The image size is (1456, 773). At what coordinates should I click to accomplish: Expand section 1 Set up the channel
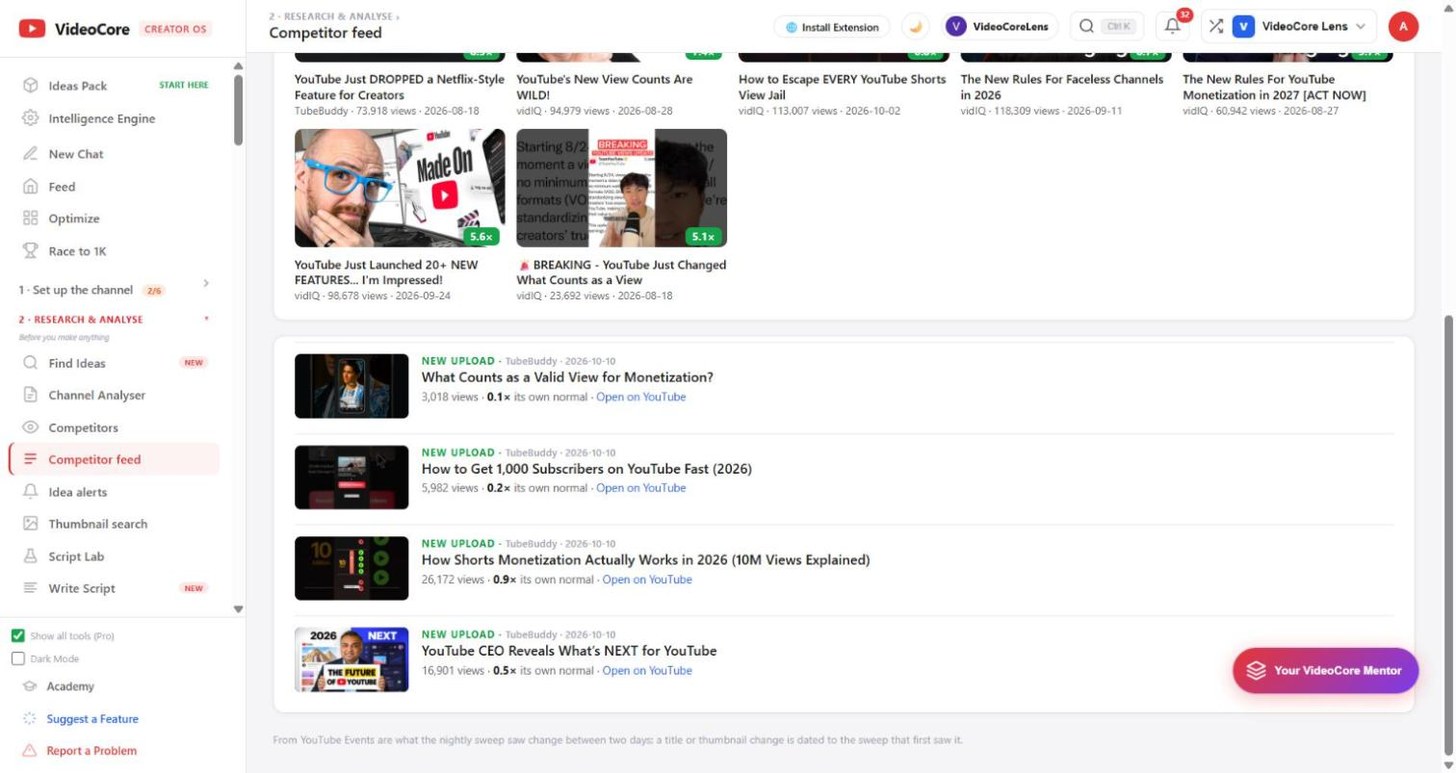tap(114, 290)
